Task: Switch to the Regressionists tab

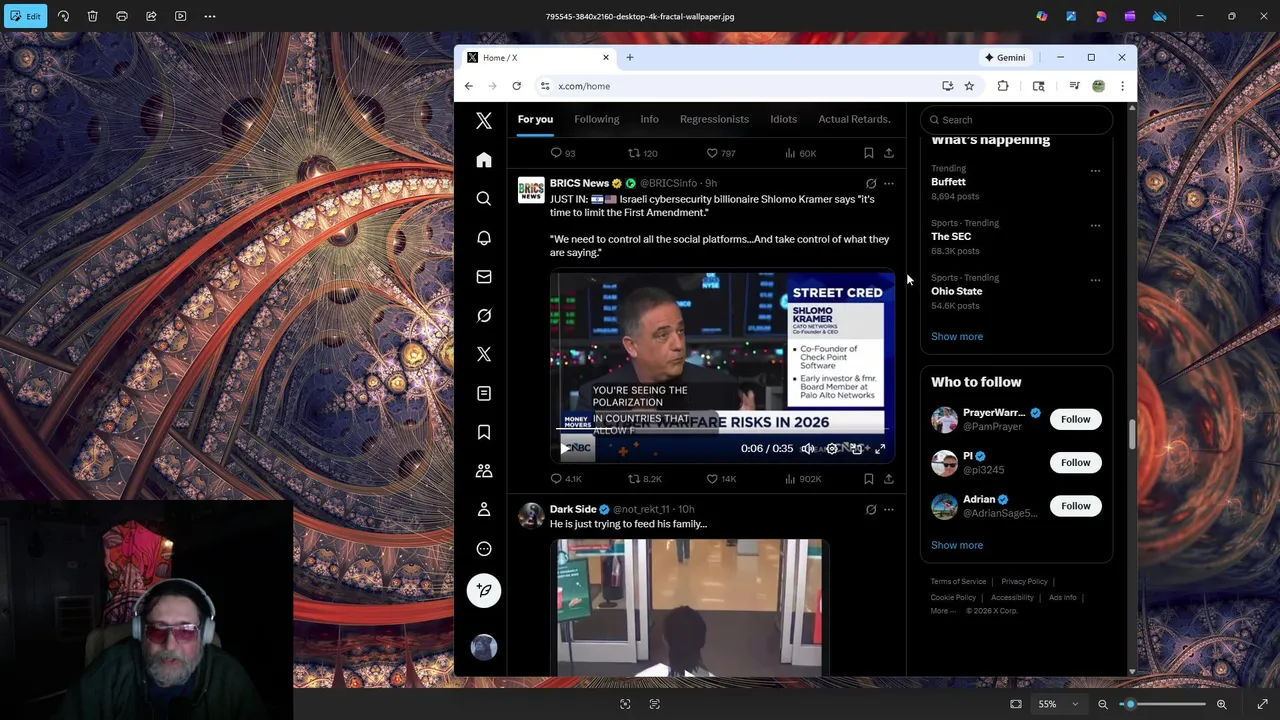Action: (x=714, y=119)
